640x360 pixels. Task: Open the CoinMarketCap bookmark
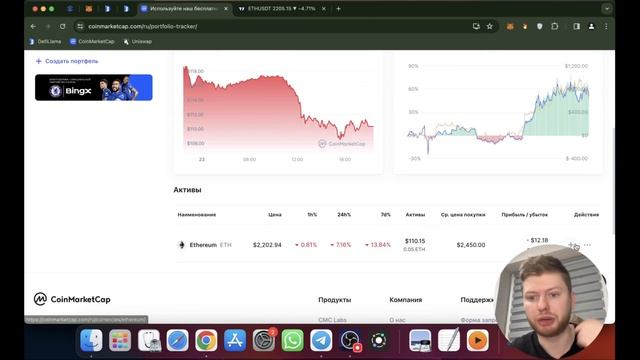92,42
